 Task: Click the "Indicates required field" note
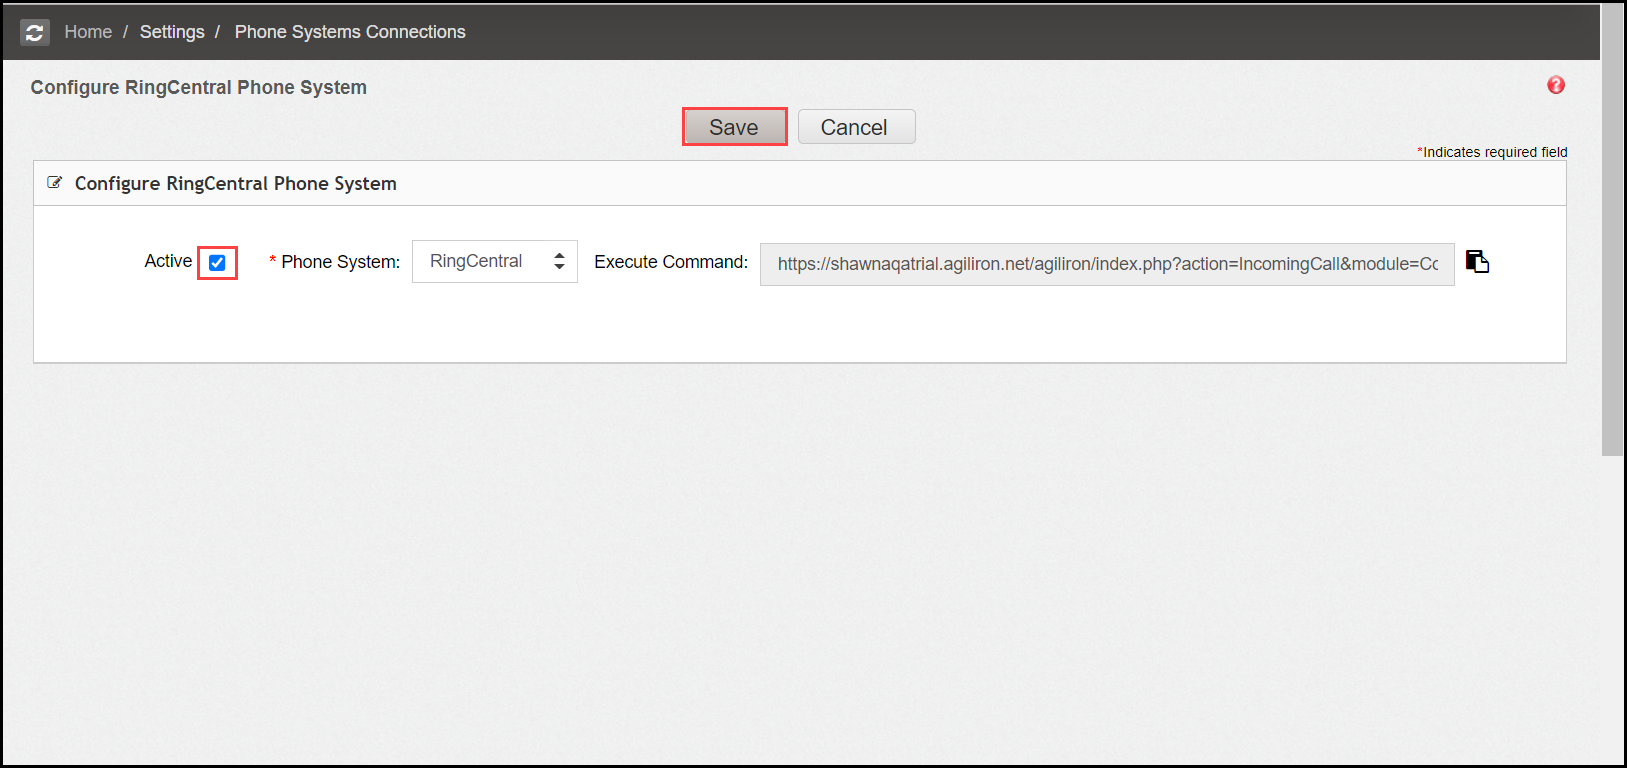point(1492,152)
